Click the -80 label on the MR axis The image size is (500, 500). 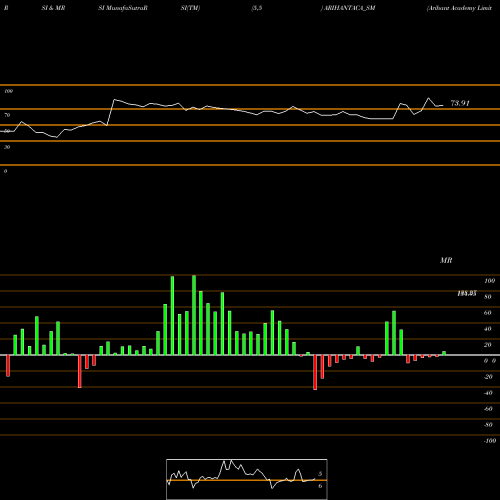pyautogui.click(x=488, y=425)
